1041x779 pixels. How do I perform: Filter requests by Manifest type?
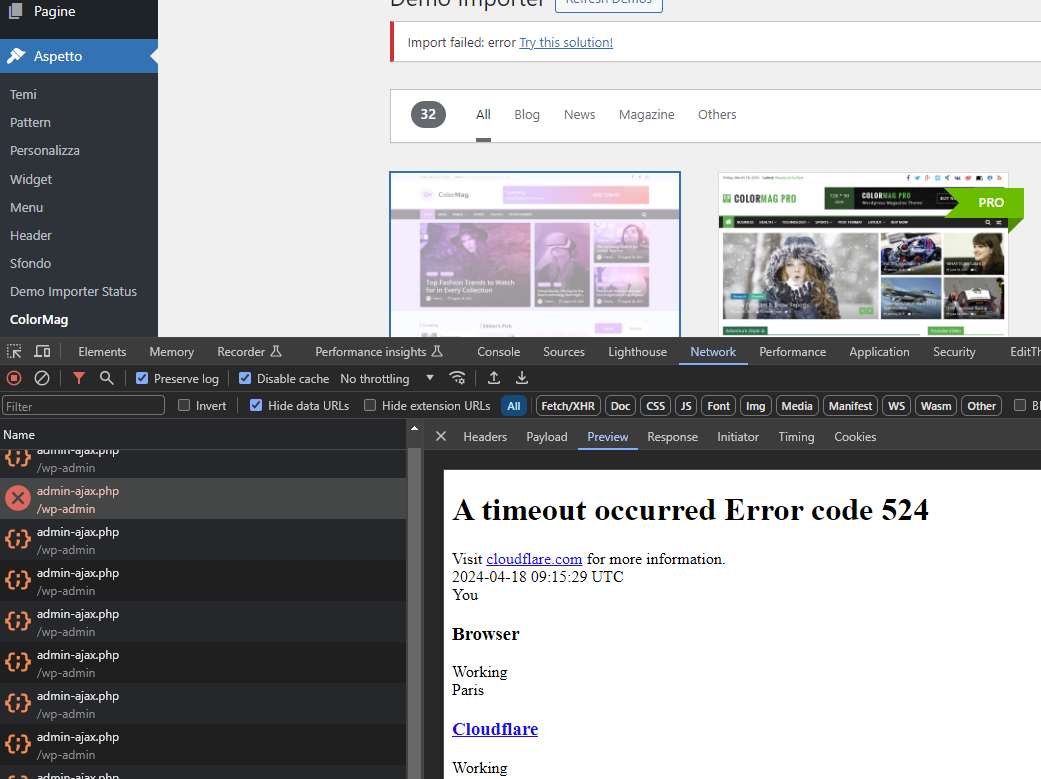(850, 406)
